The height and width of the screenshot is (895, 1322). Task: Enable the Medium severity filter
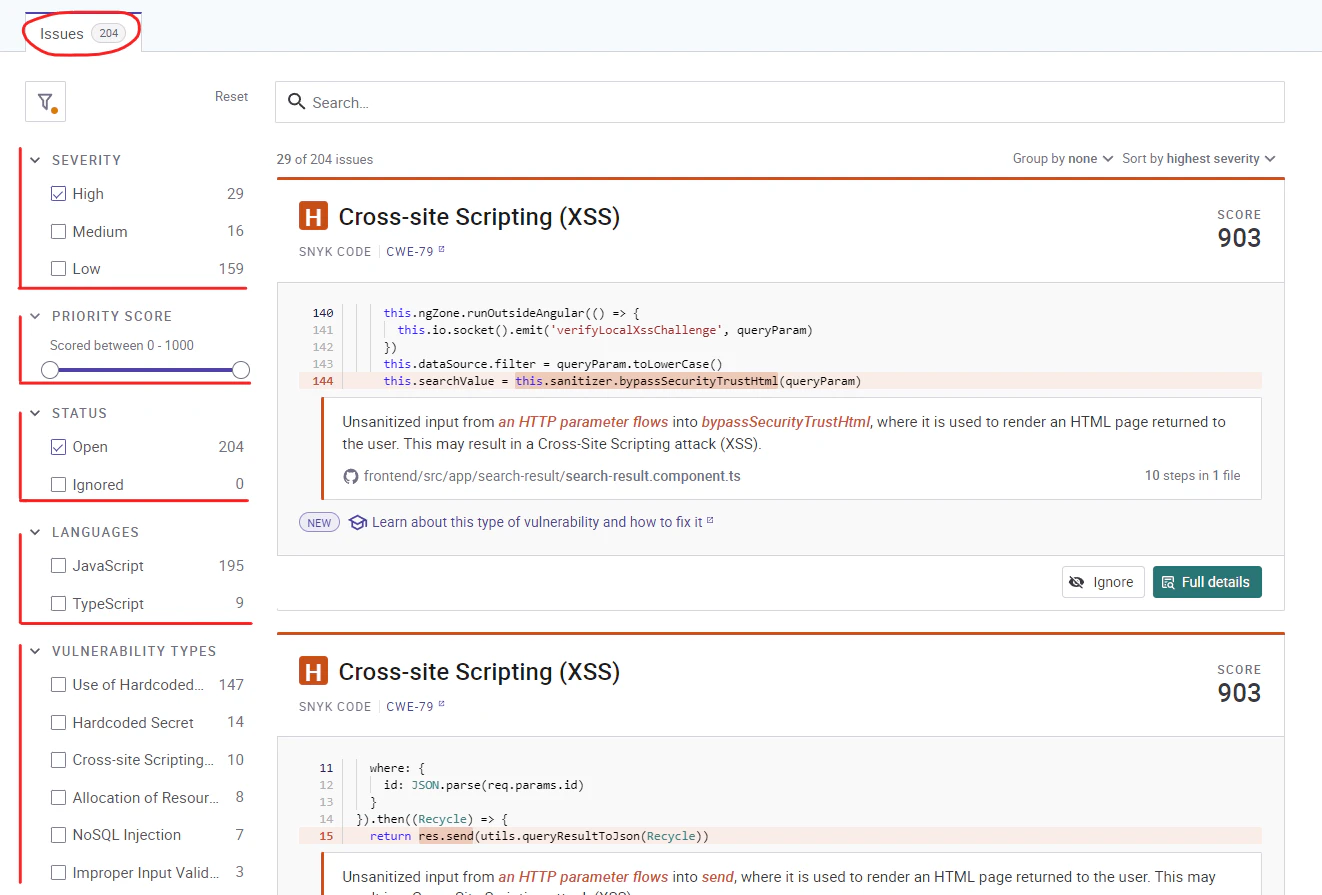(x=58, y=231)
